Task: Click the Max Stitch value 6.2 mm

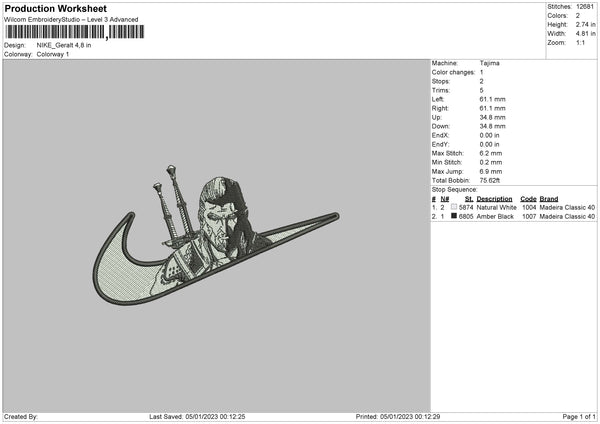Action: (x=491, y=153)
